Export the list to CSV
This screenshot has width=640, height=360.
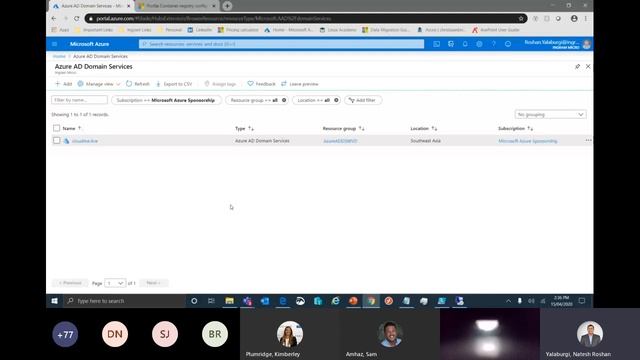pos(174,84)
